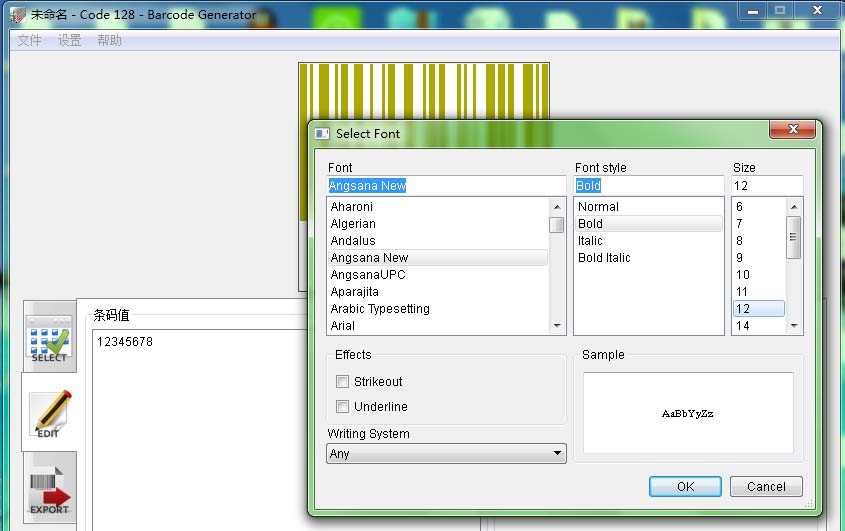Click the Select Font dialog title icon
The image size is (845, 531).
coord(322,133)
